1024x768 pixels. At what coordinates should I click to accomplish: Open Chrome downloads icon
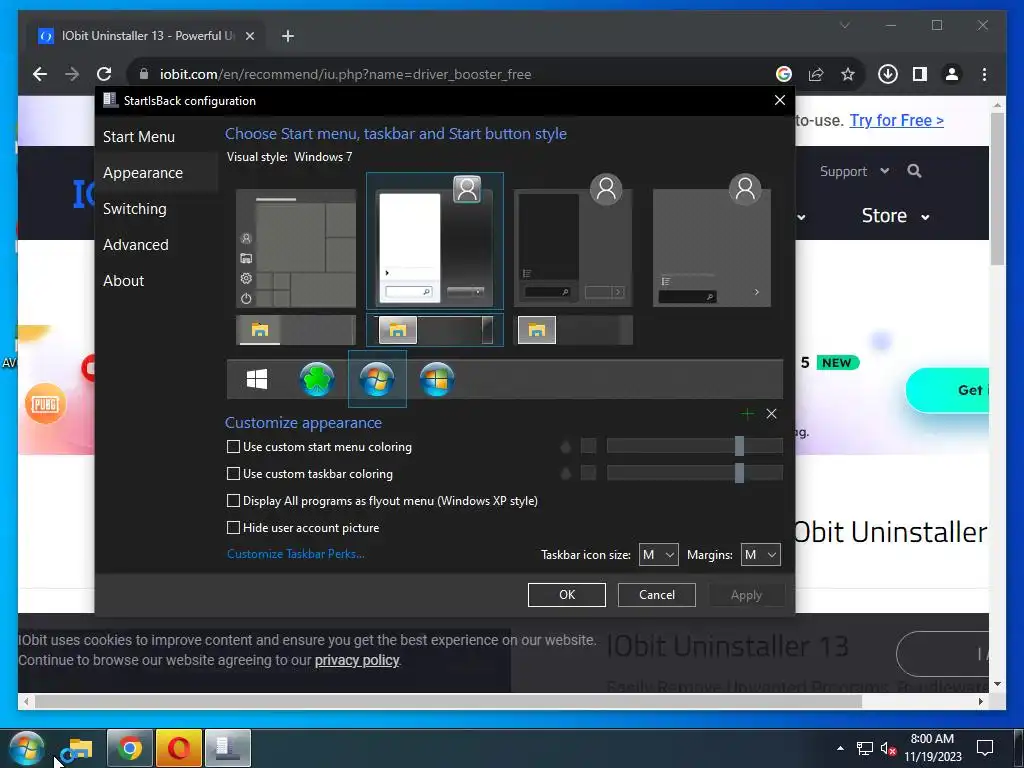[x=888, y=74]
